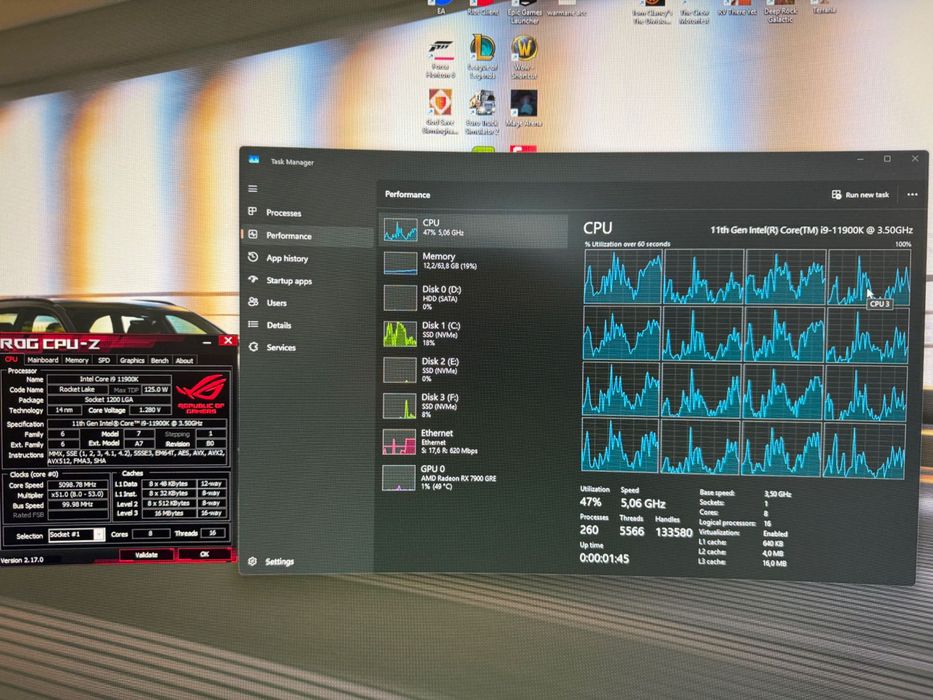The height and width of the screenshot is (700, 933).
Task: Click the Validate button in CPU-Z
Action: pos(146,555)
